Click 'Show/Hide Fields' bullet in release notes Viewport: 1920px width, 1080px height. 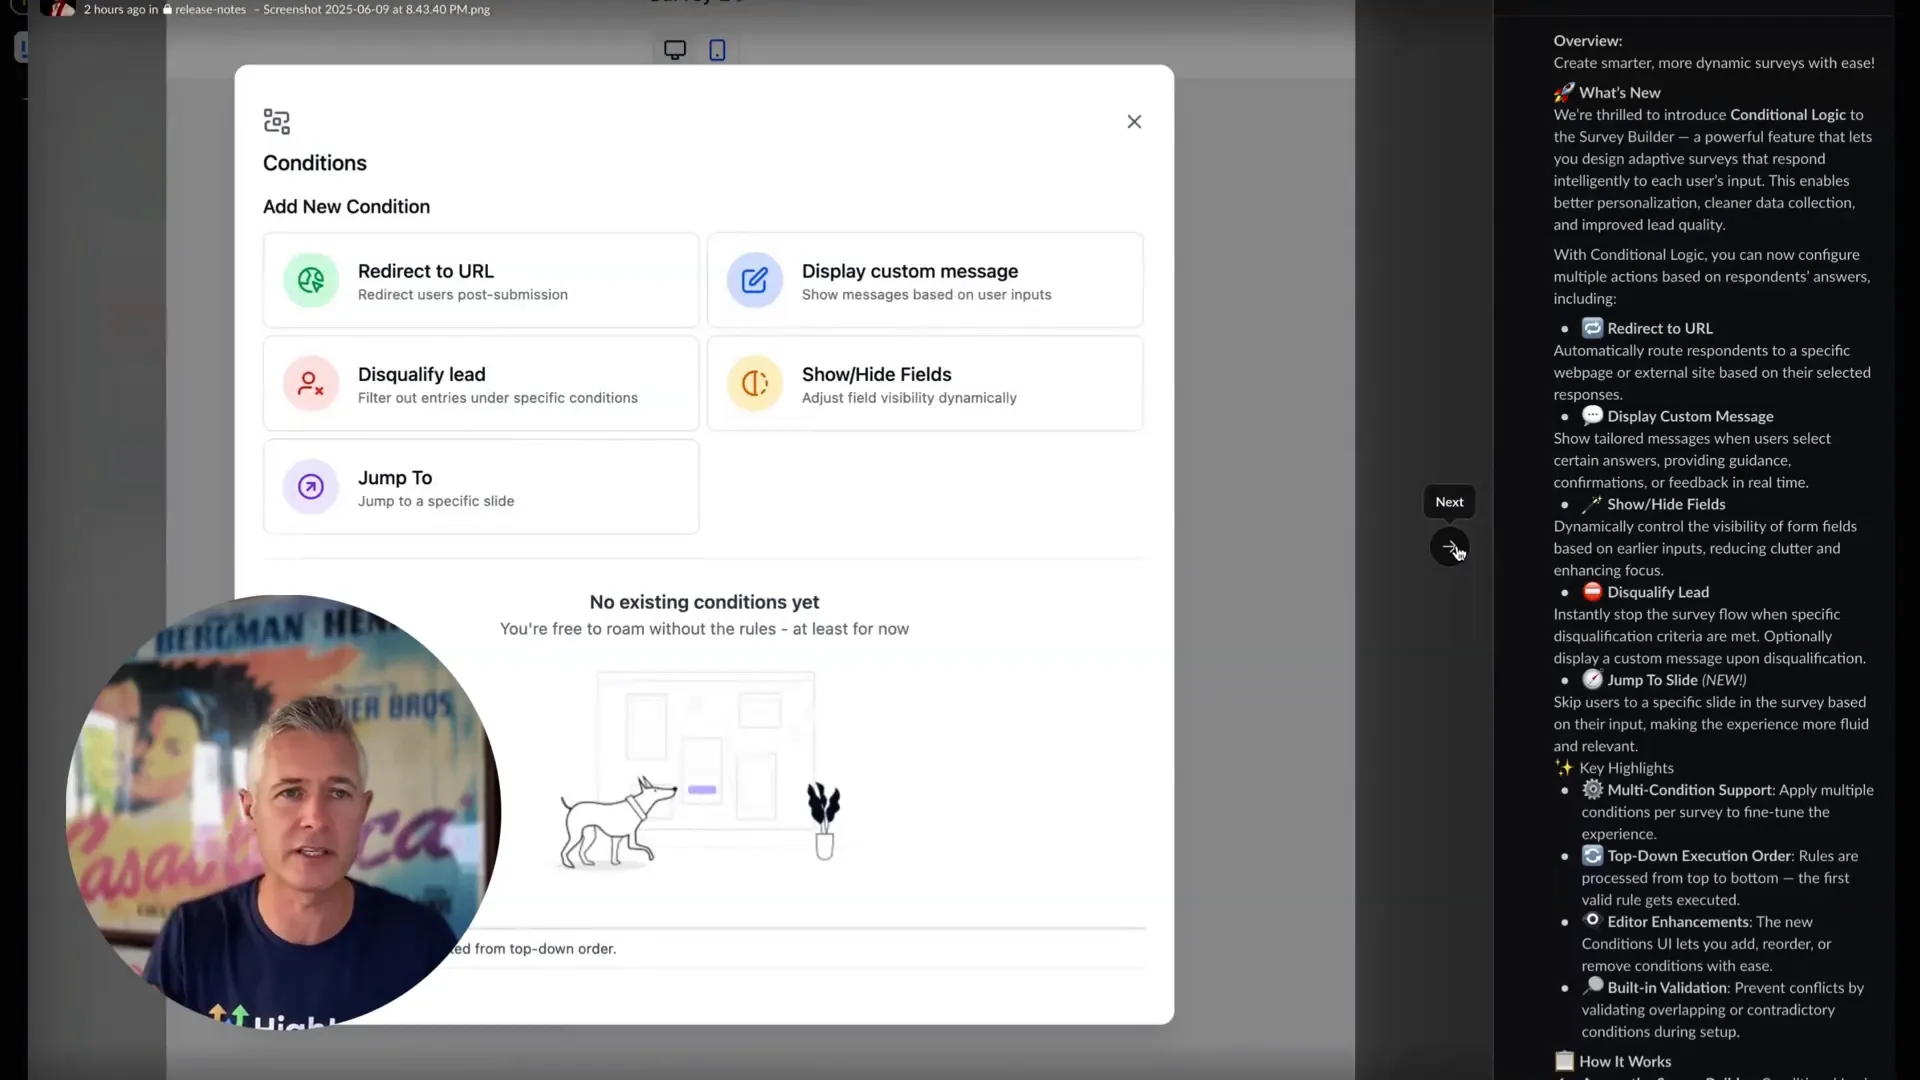[1666, 504]
